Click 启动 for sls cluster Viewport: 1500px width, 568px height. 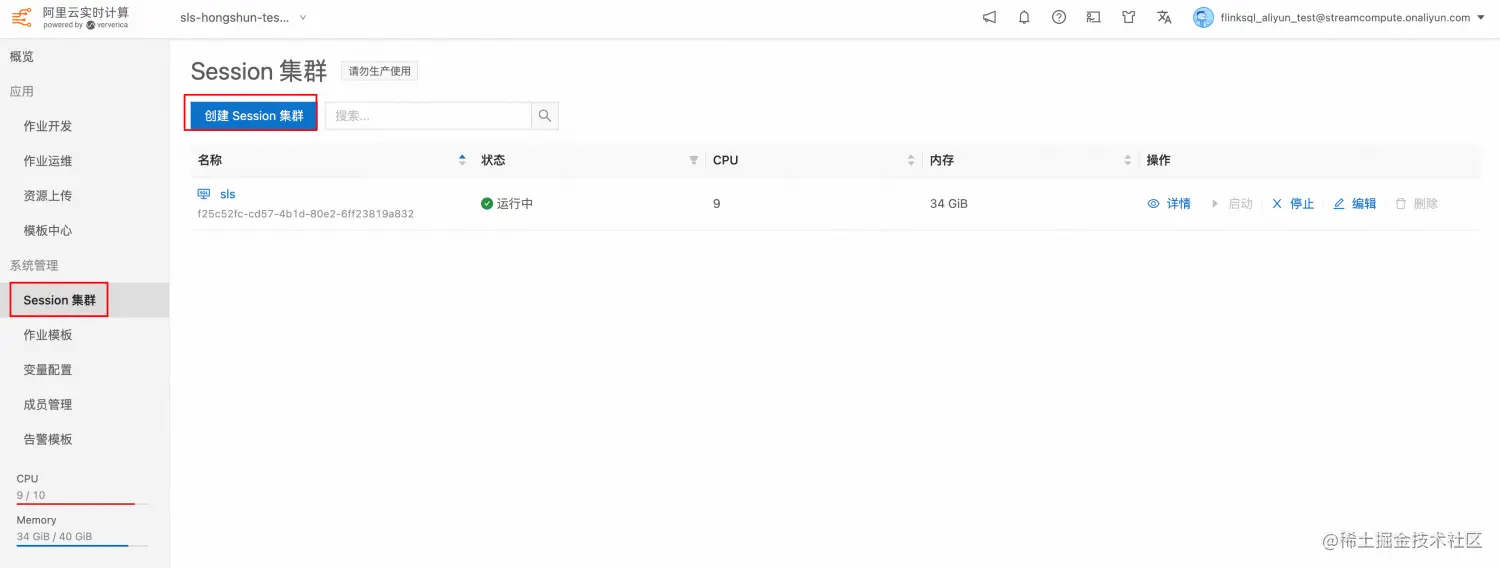(1232, 204)
